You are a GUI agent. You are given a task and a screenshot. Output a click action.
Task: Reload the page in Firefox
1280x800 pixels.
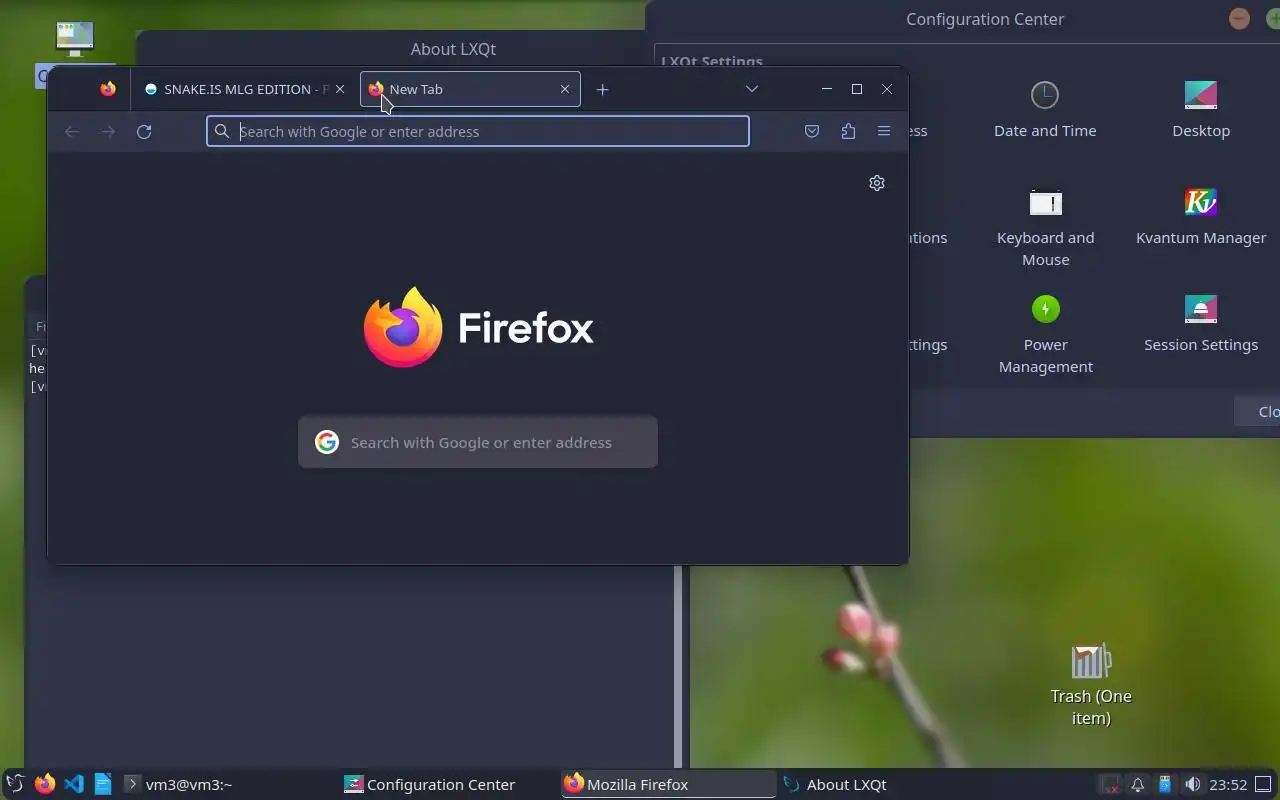144,131
